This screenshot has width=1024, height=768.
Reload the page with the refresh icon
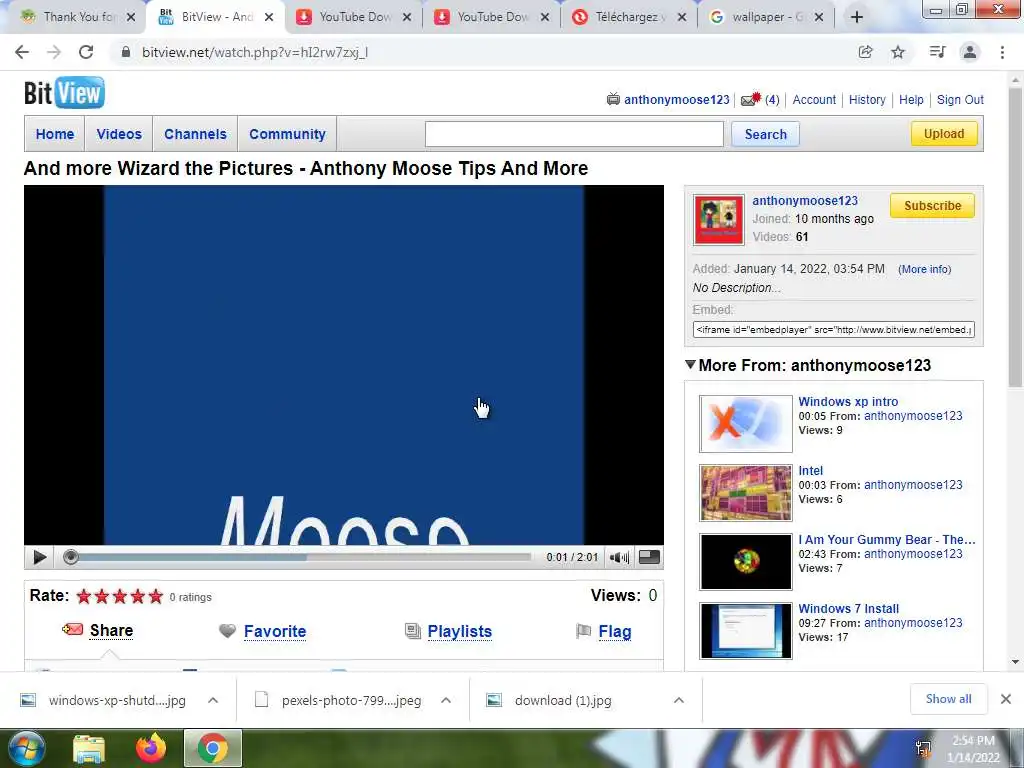(86, 52)
